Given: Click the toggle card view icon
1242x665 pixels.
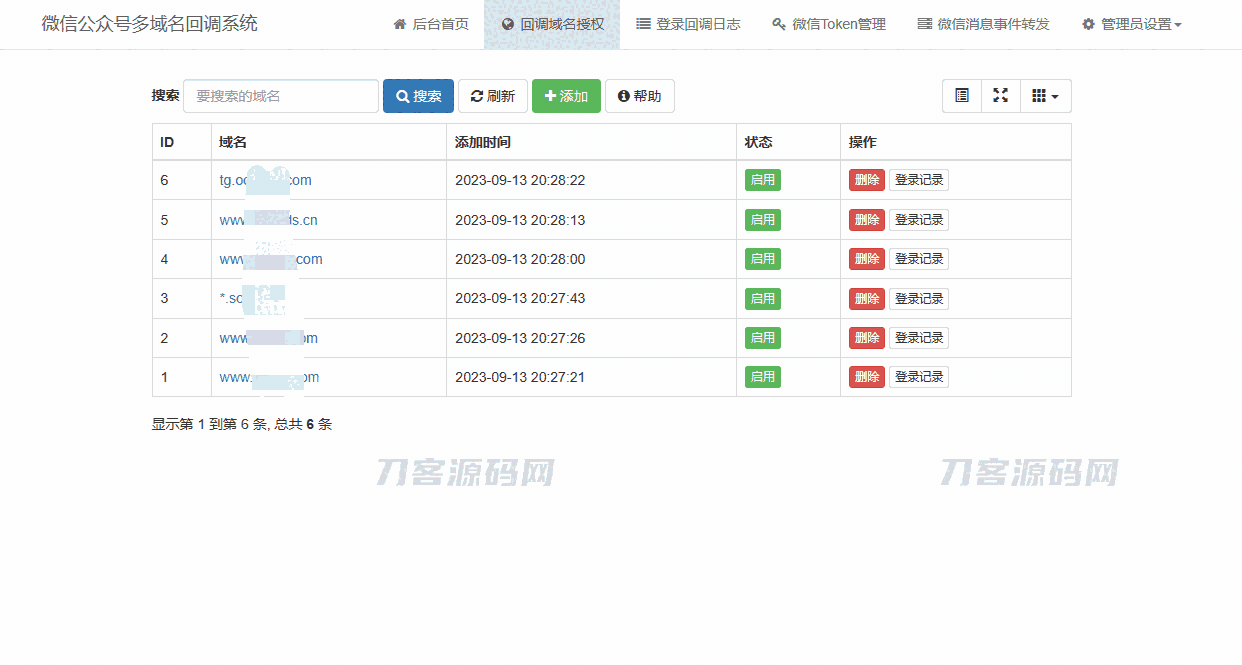Looking at the screenshot, I should tap(962, 96).
